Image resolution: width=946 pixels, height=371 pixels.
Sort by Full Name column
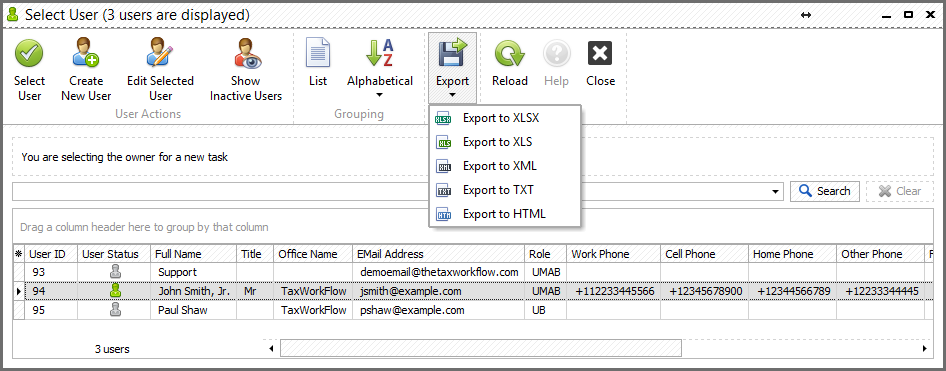coord(193,254)
